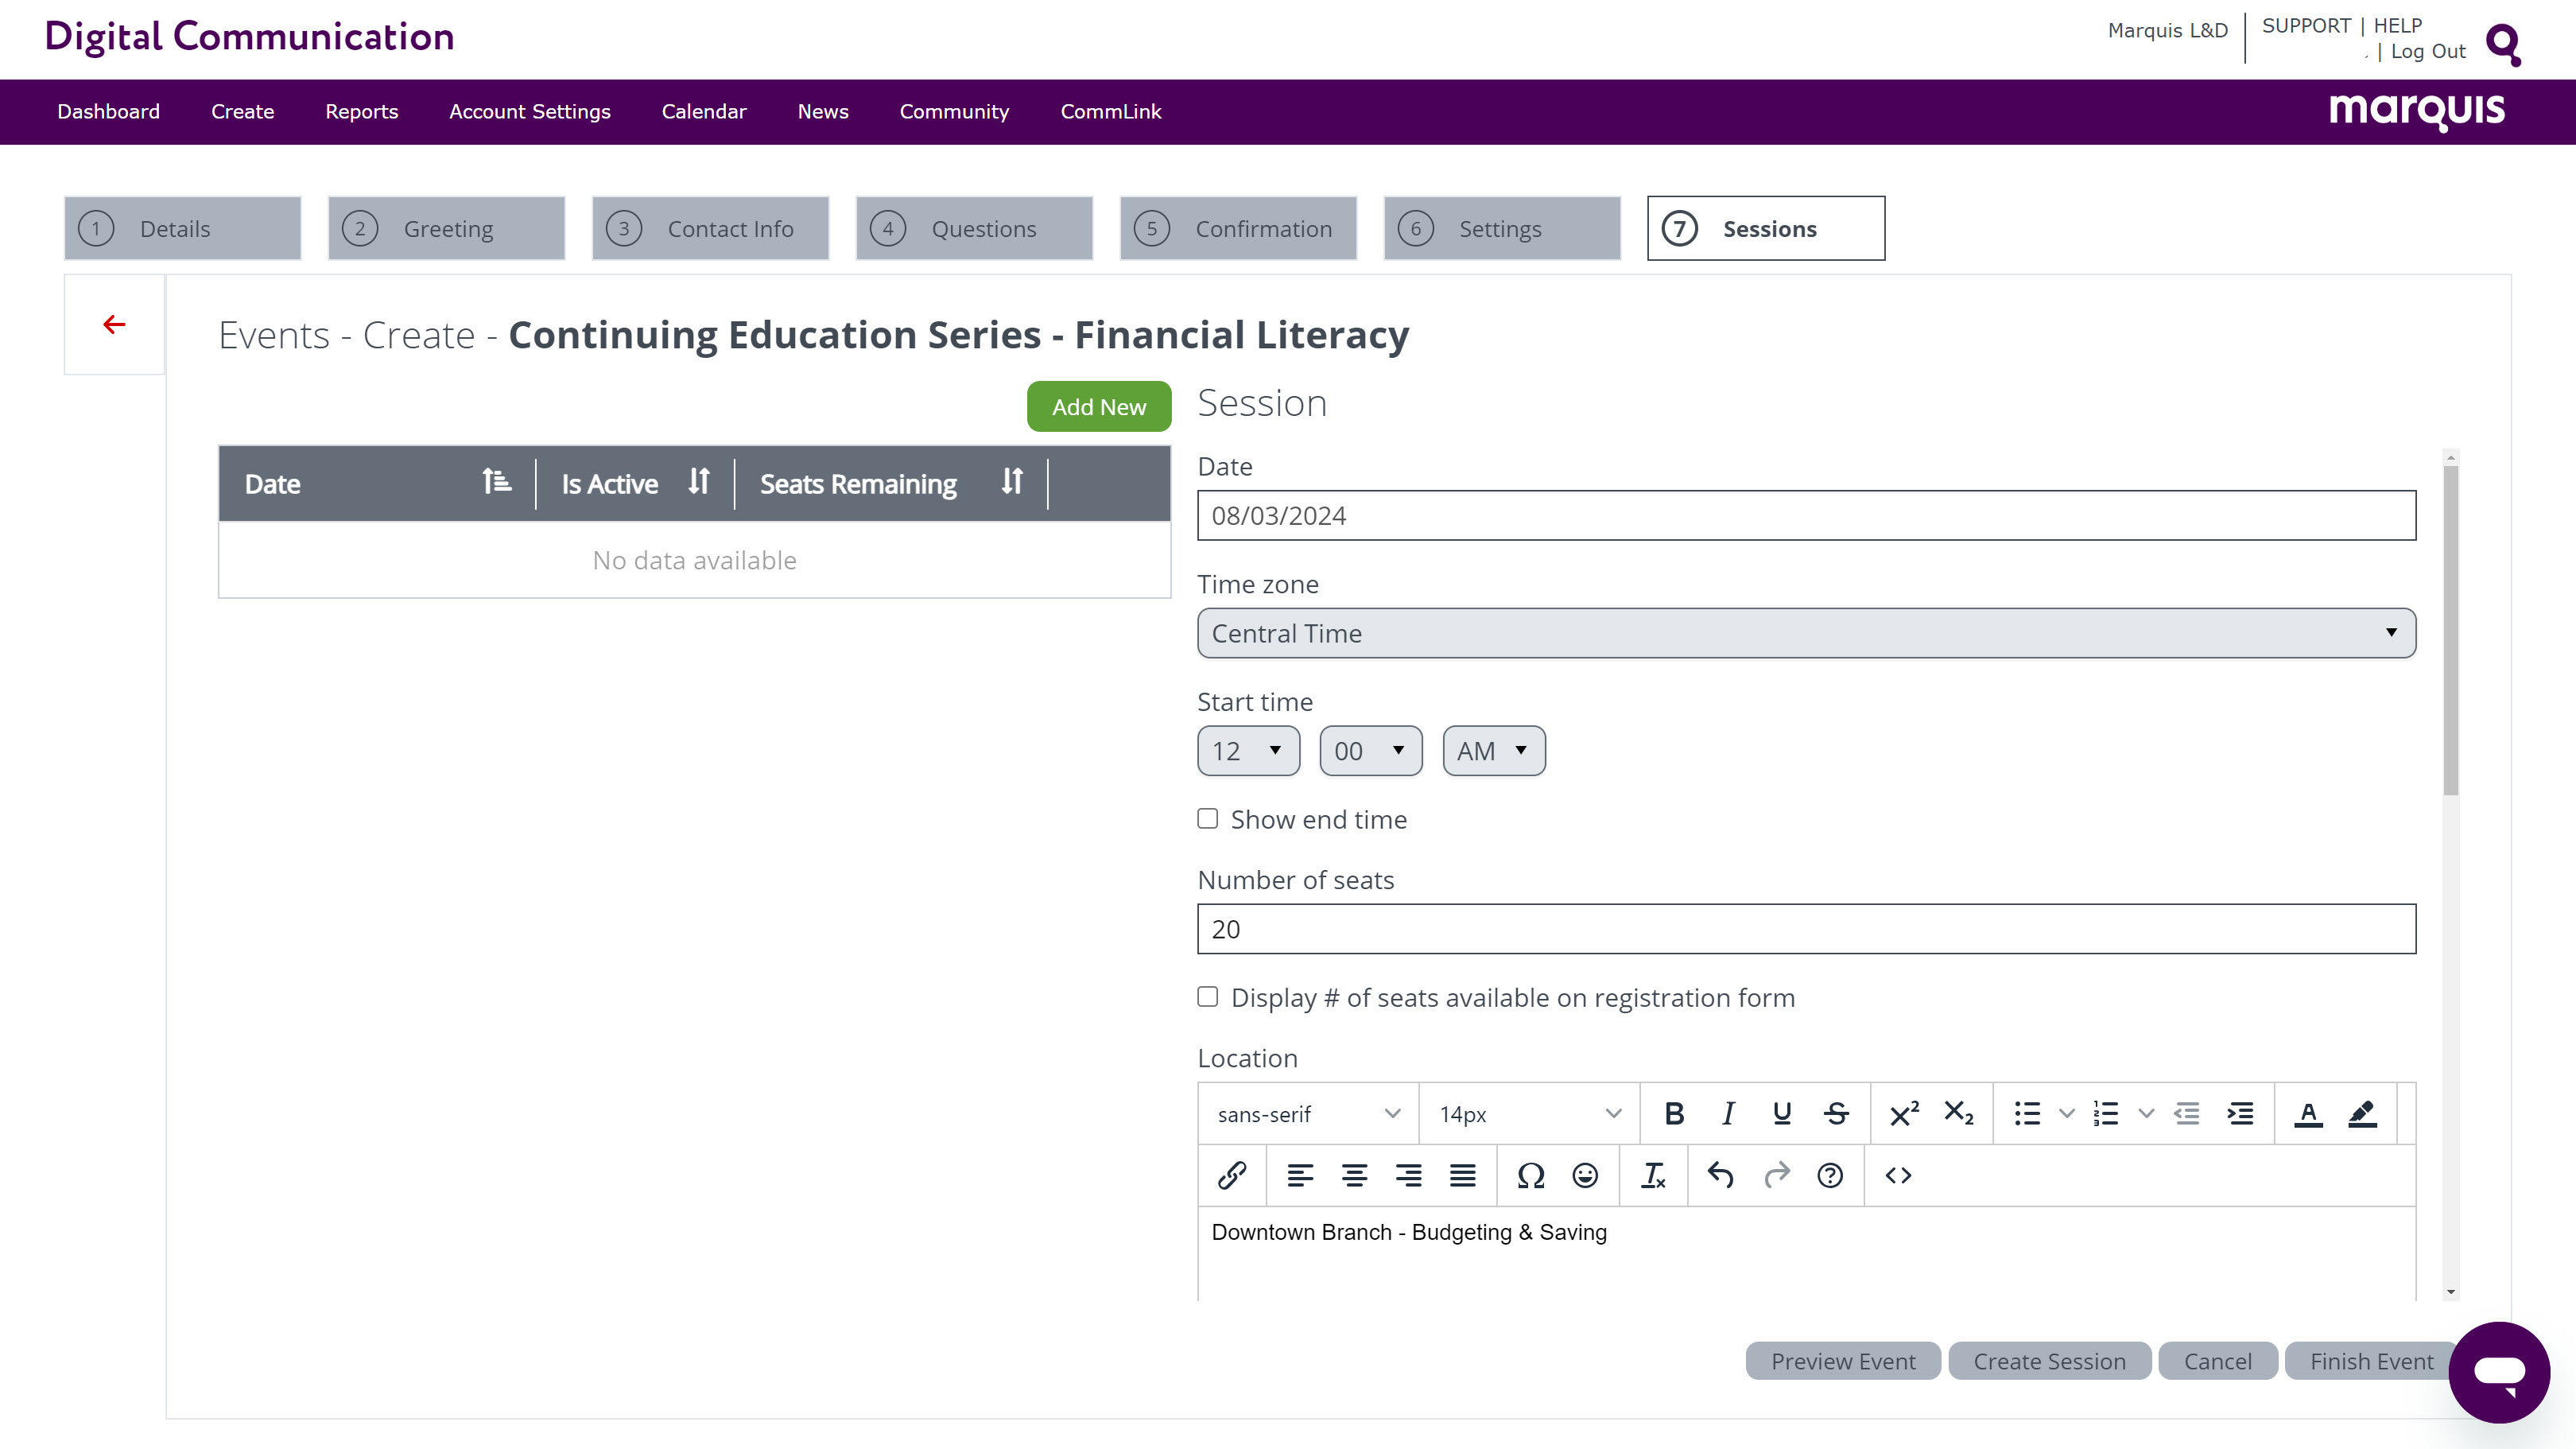Open special characters Omega icon

pyautogui.click(x=1530, y=1175)
